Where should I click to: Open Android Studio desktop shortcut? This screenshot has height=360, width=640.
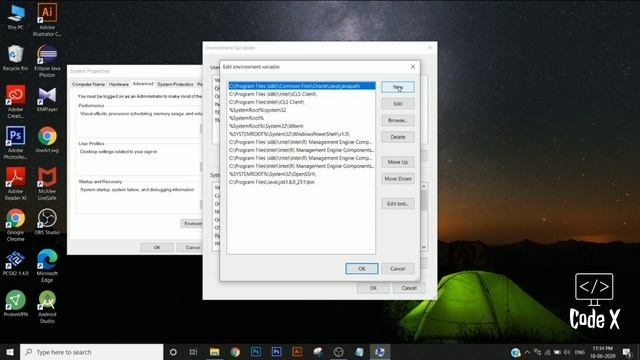(x=47, y=307)
